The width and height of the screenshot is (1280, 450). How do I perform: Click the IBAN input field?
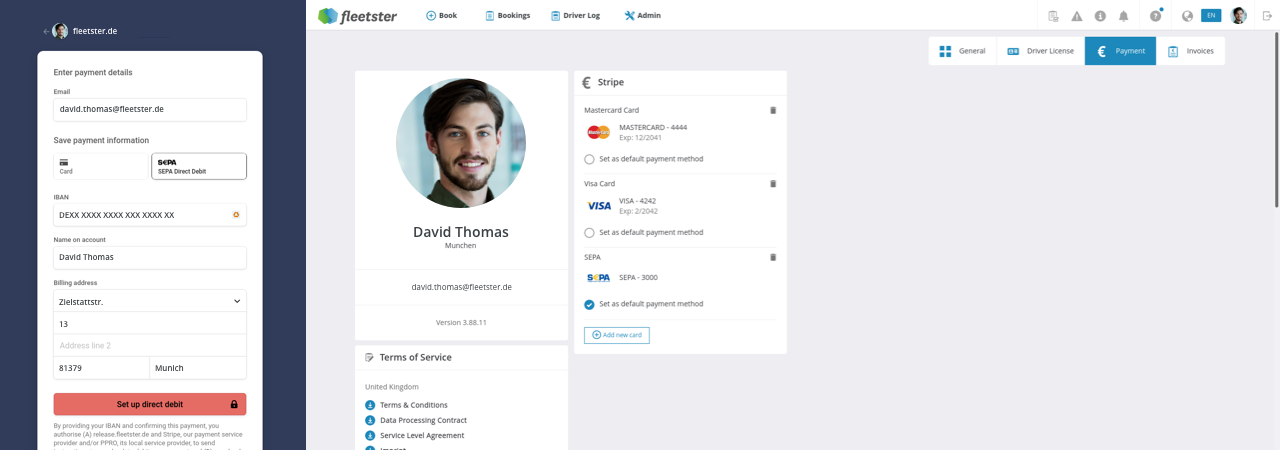[x=150, y=214]
